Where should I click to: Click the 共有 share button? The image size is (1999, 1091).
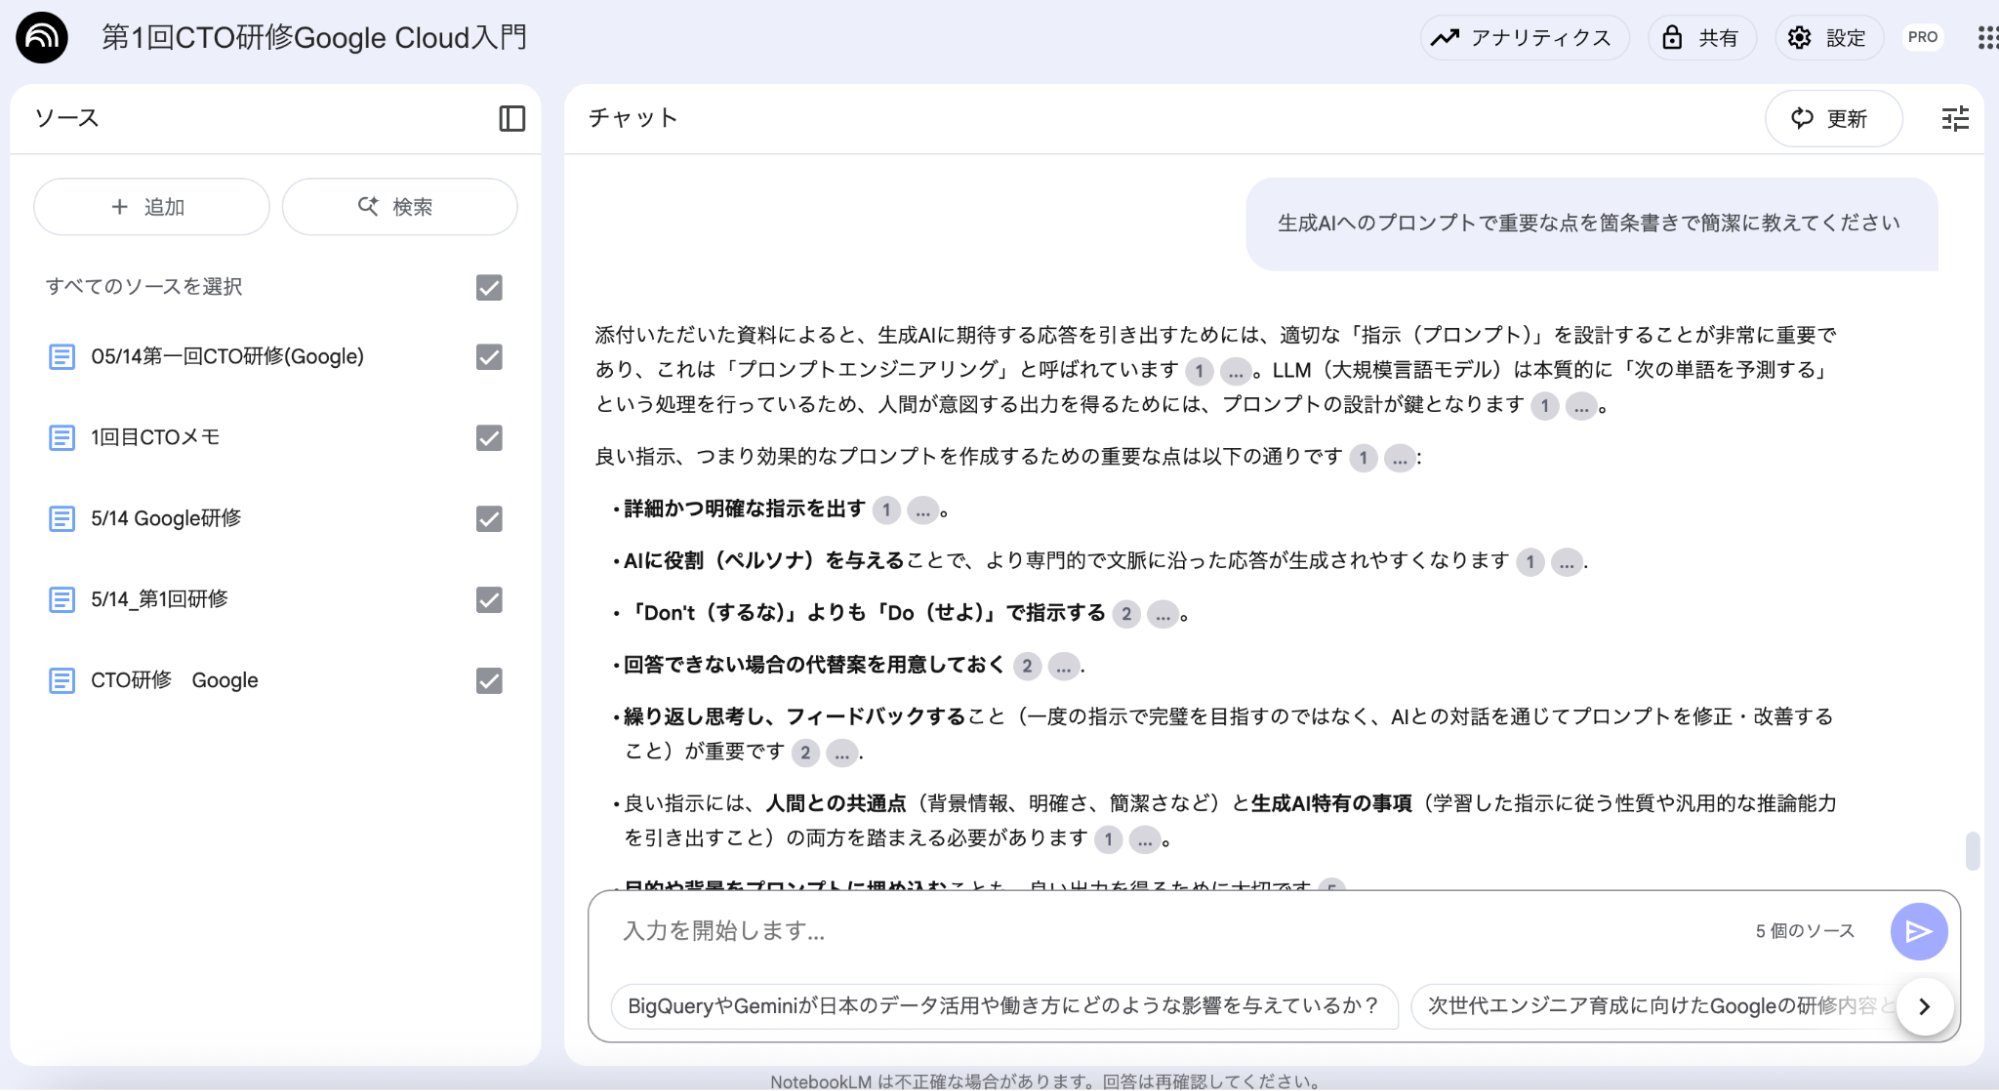(1701, 38)
